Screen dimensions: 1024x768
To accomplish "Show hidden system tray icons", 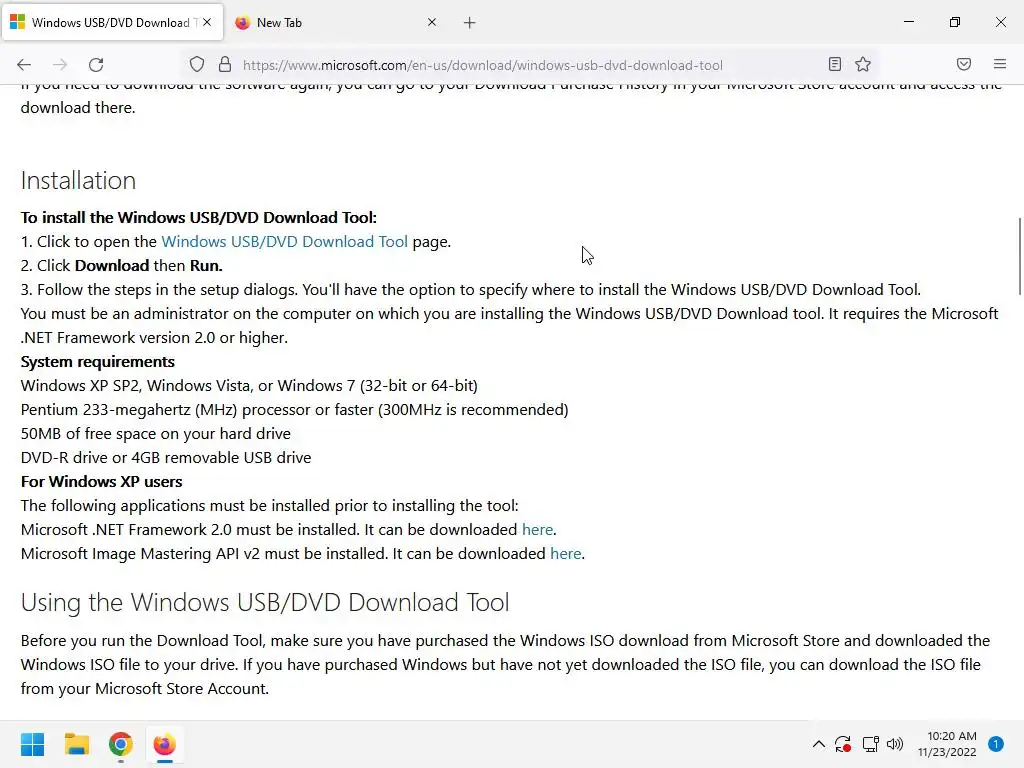I will point(818,744).
